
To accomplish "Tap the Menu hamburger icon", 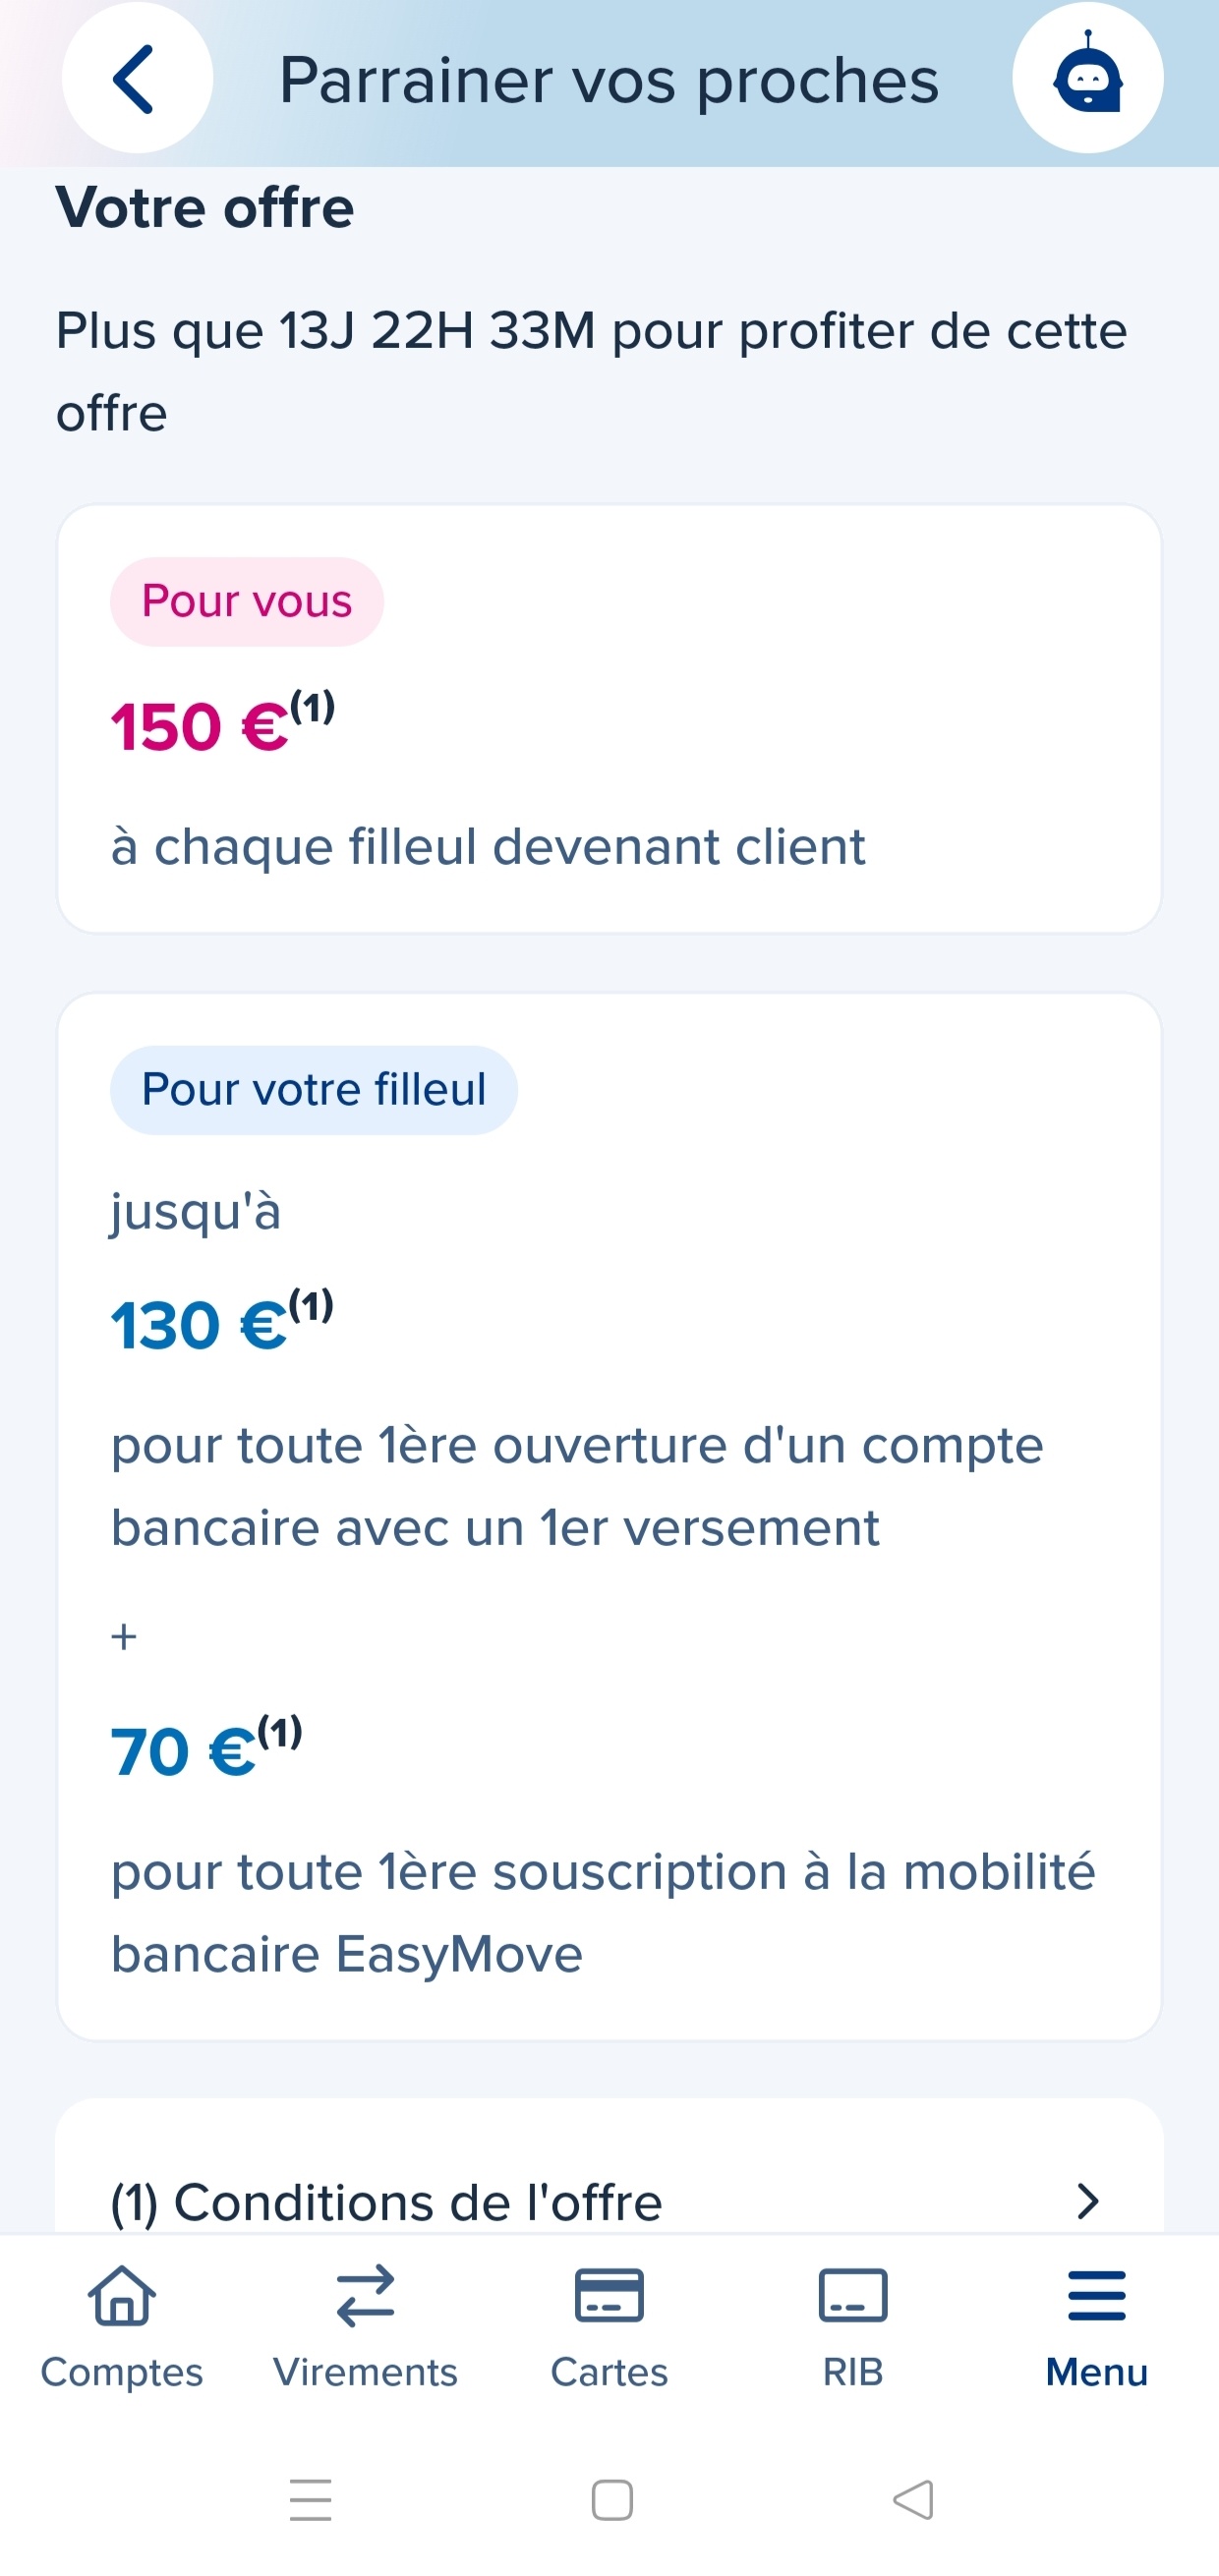I will click(1096, 2295).
